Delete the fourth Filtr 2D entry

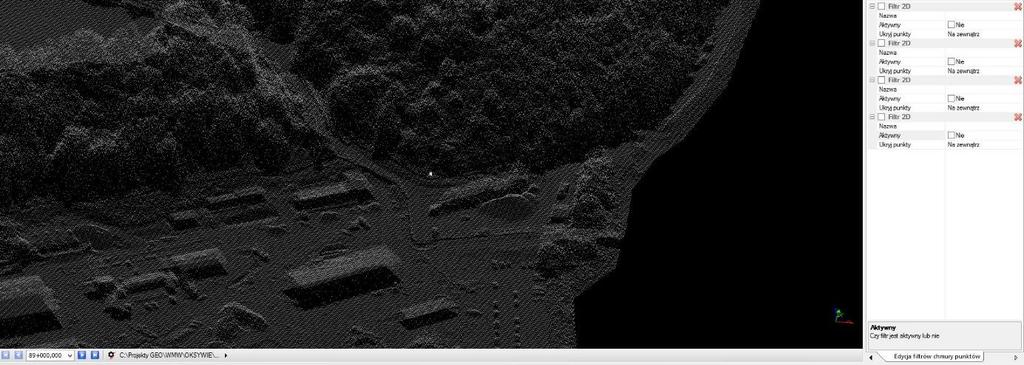1017,117
